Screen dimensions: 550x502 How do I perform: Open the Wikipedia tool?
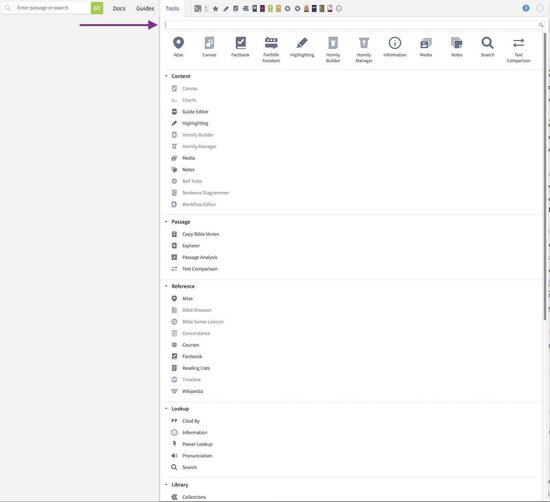187,391
